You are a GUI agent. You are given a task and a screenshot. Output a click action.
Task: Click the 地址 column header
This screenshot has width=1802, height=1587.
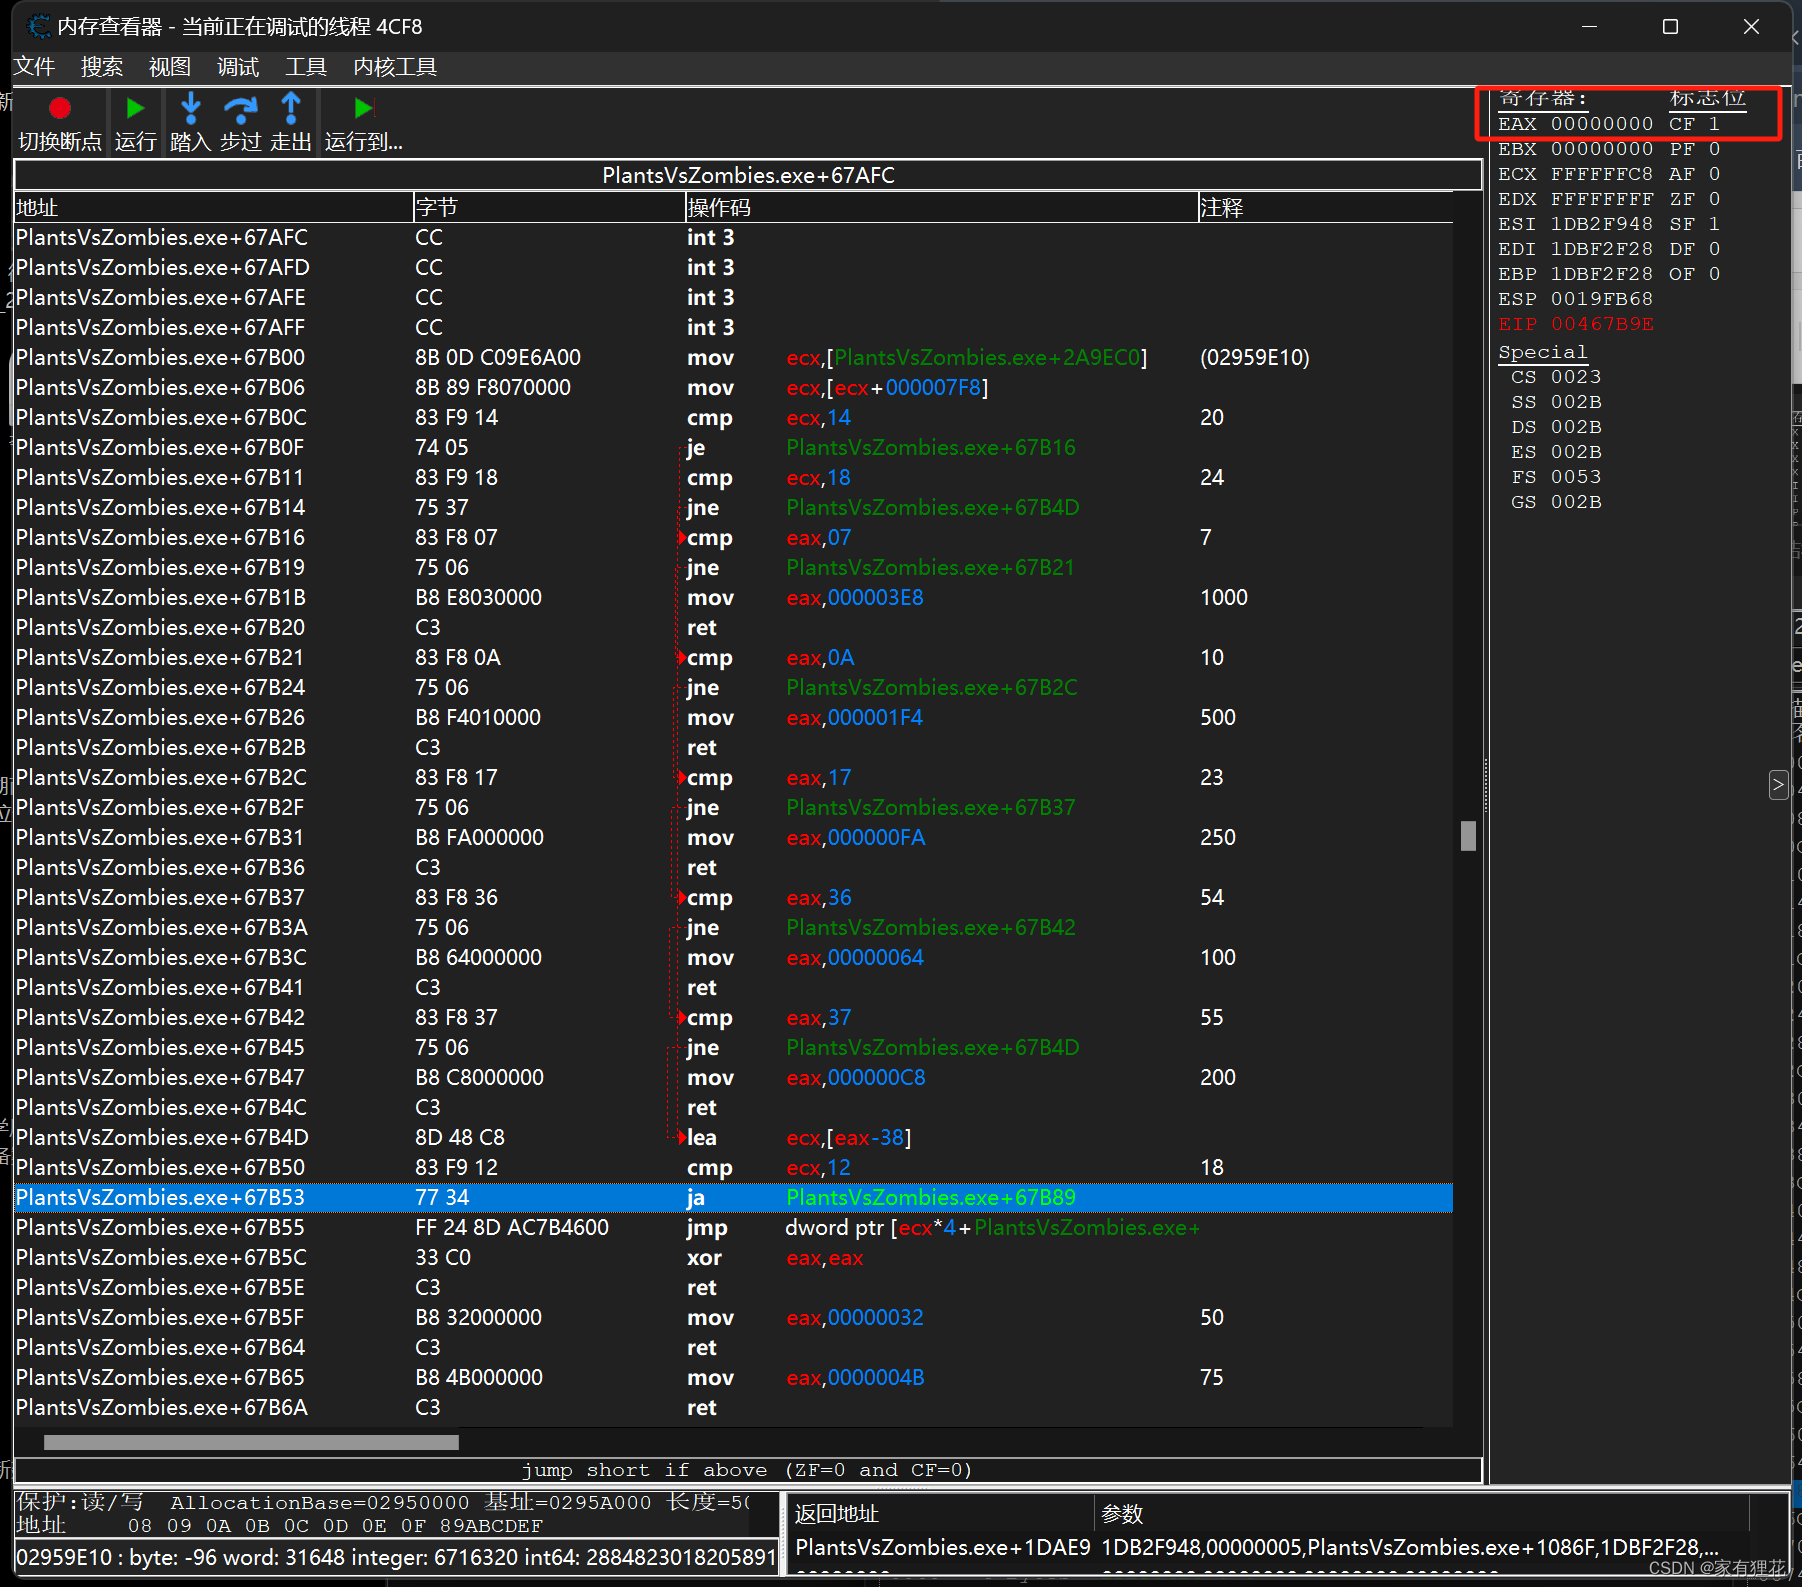[x=213, y=207]
